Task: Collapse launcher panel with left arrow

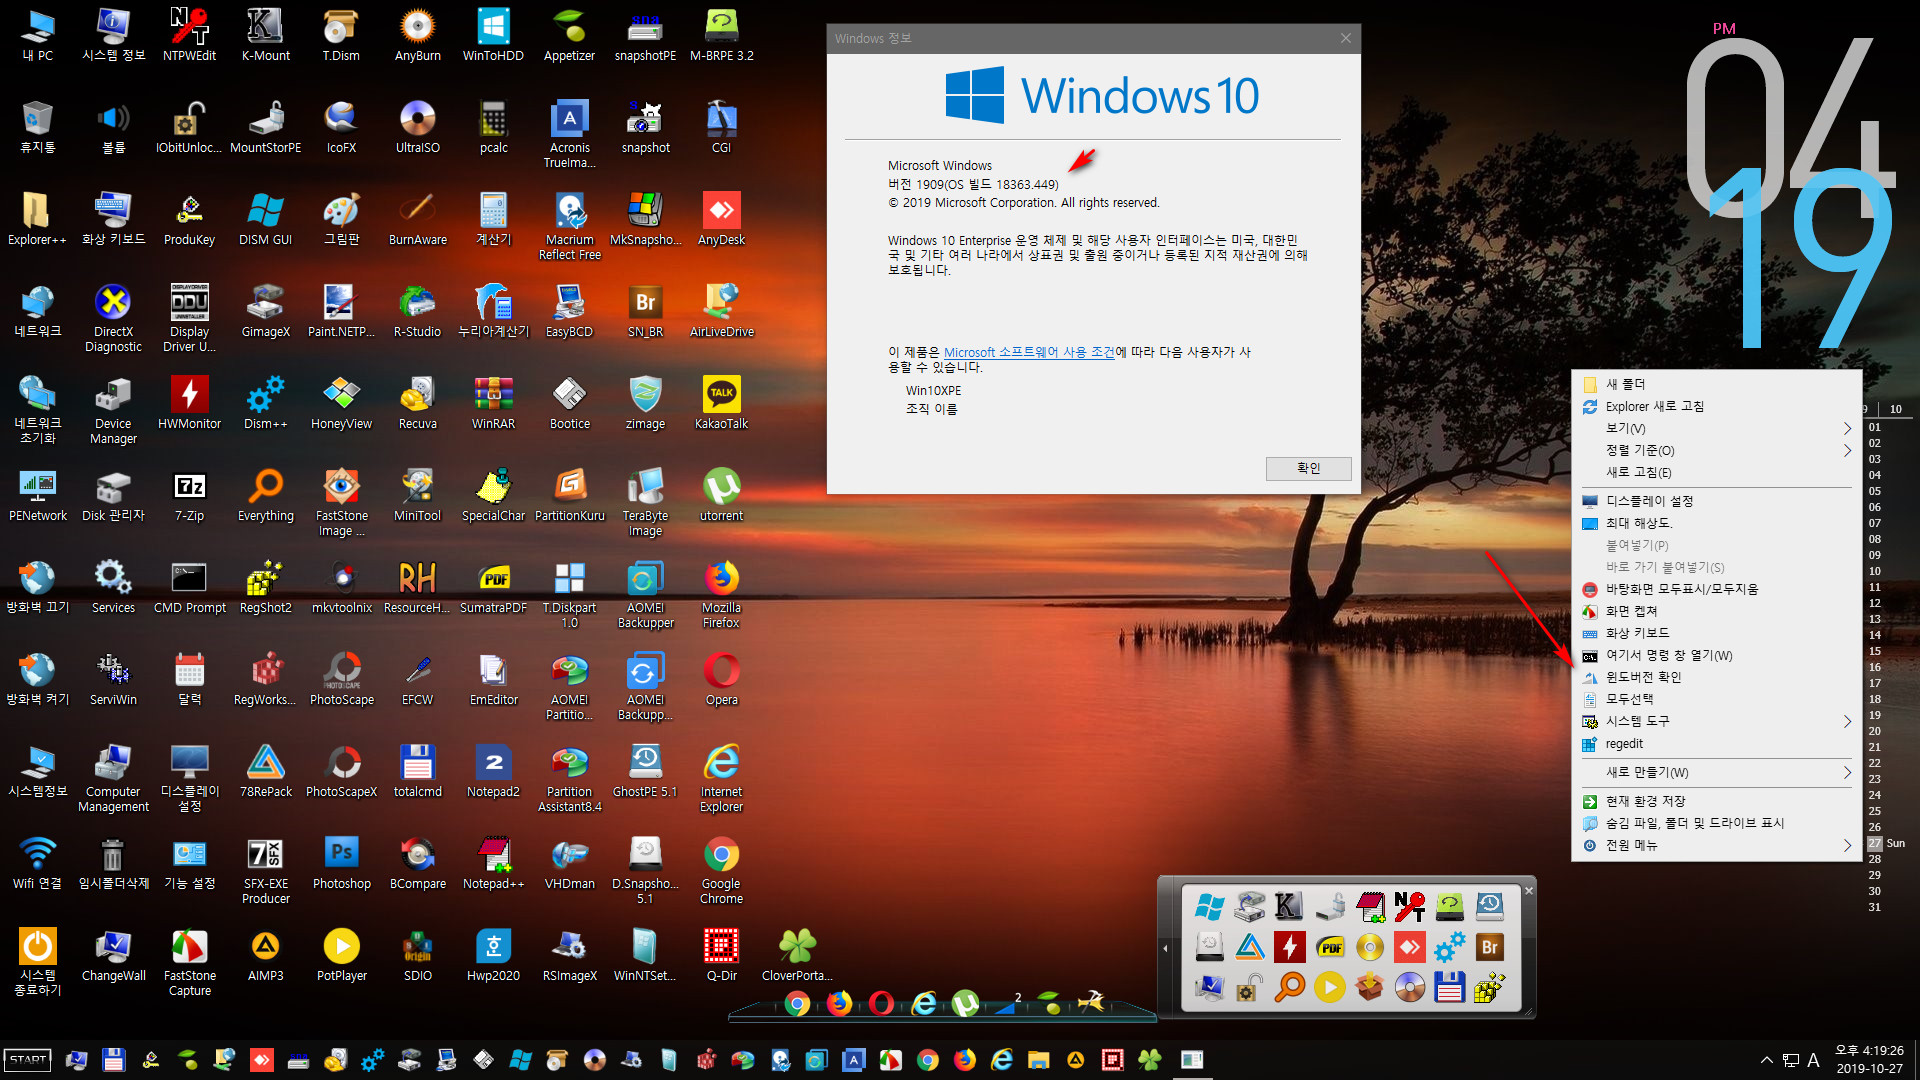Action: click(x=1165, y=948)
